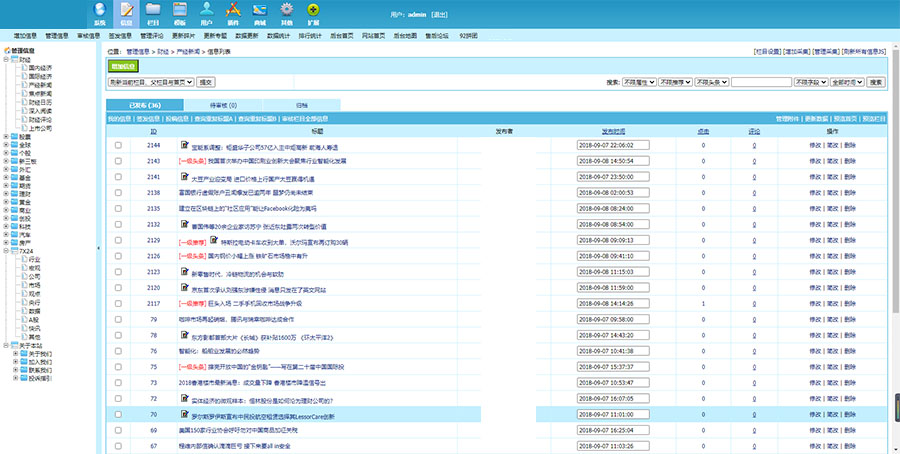Image resolution: width=900 pixels, height=454 pixels.
Task: Tick the checkbox for row ID 67
Action: coord(118,445)
